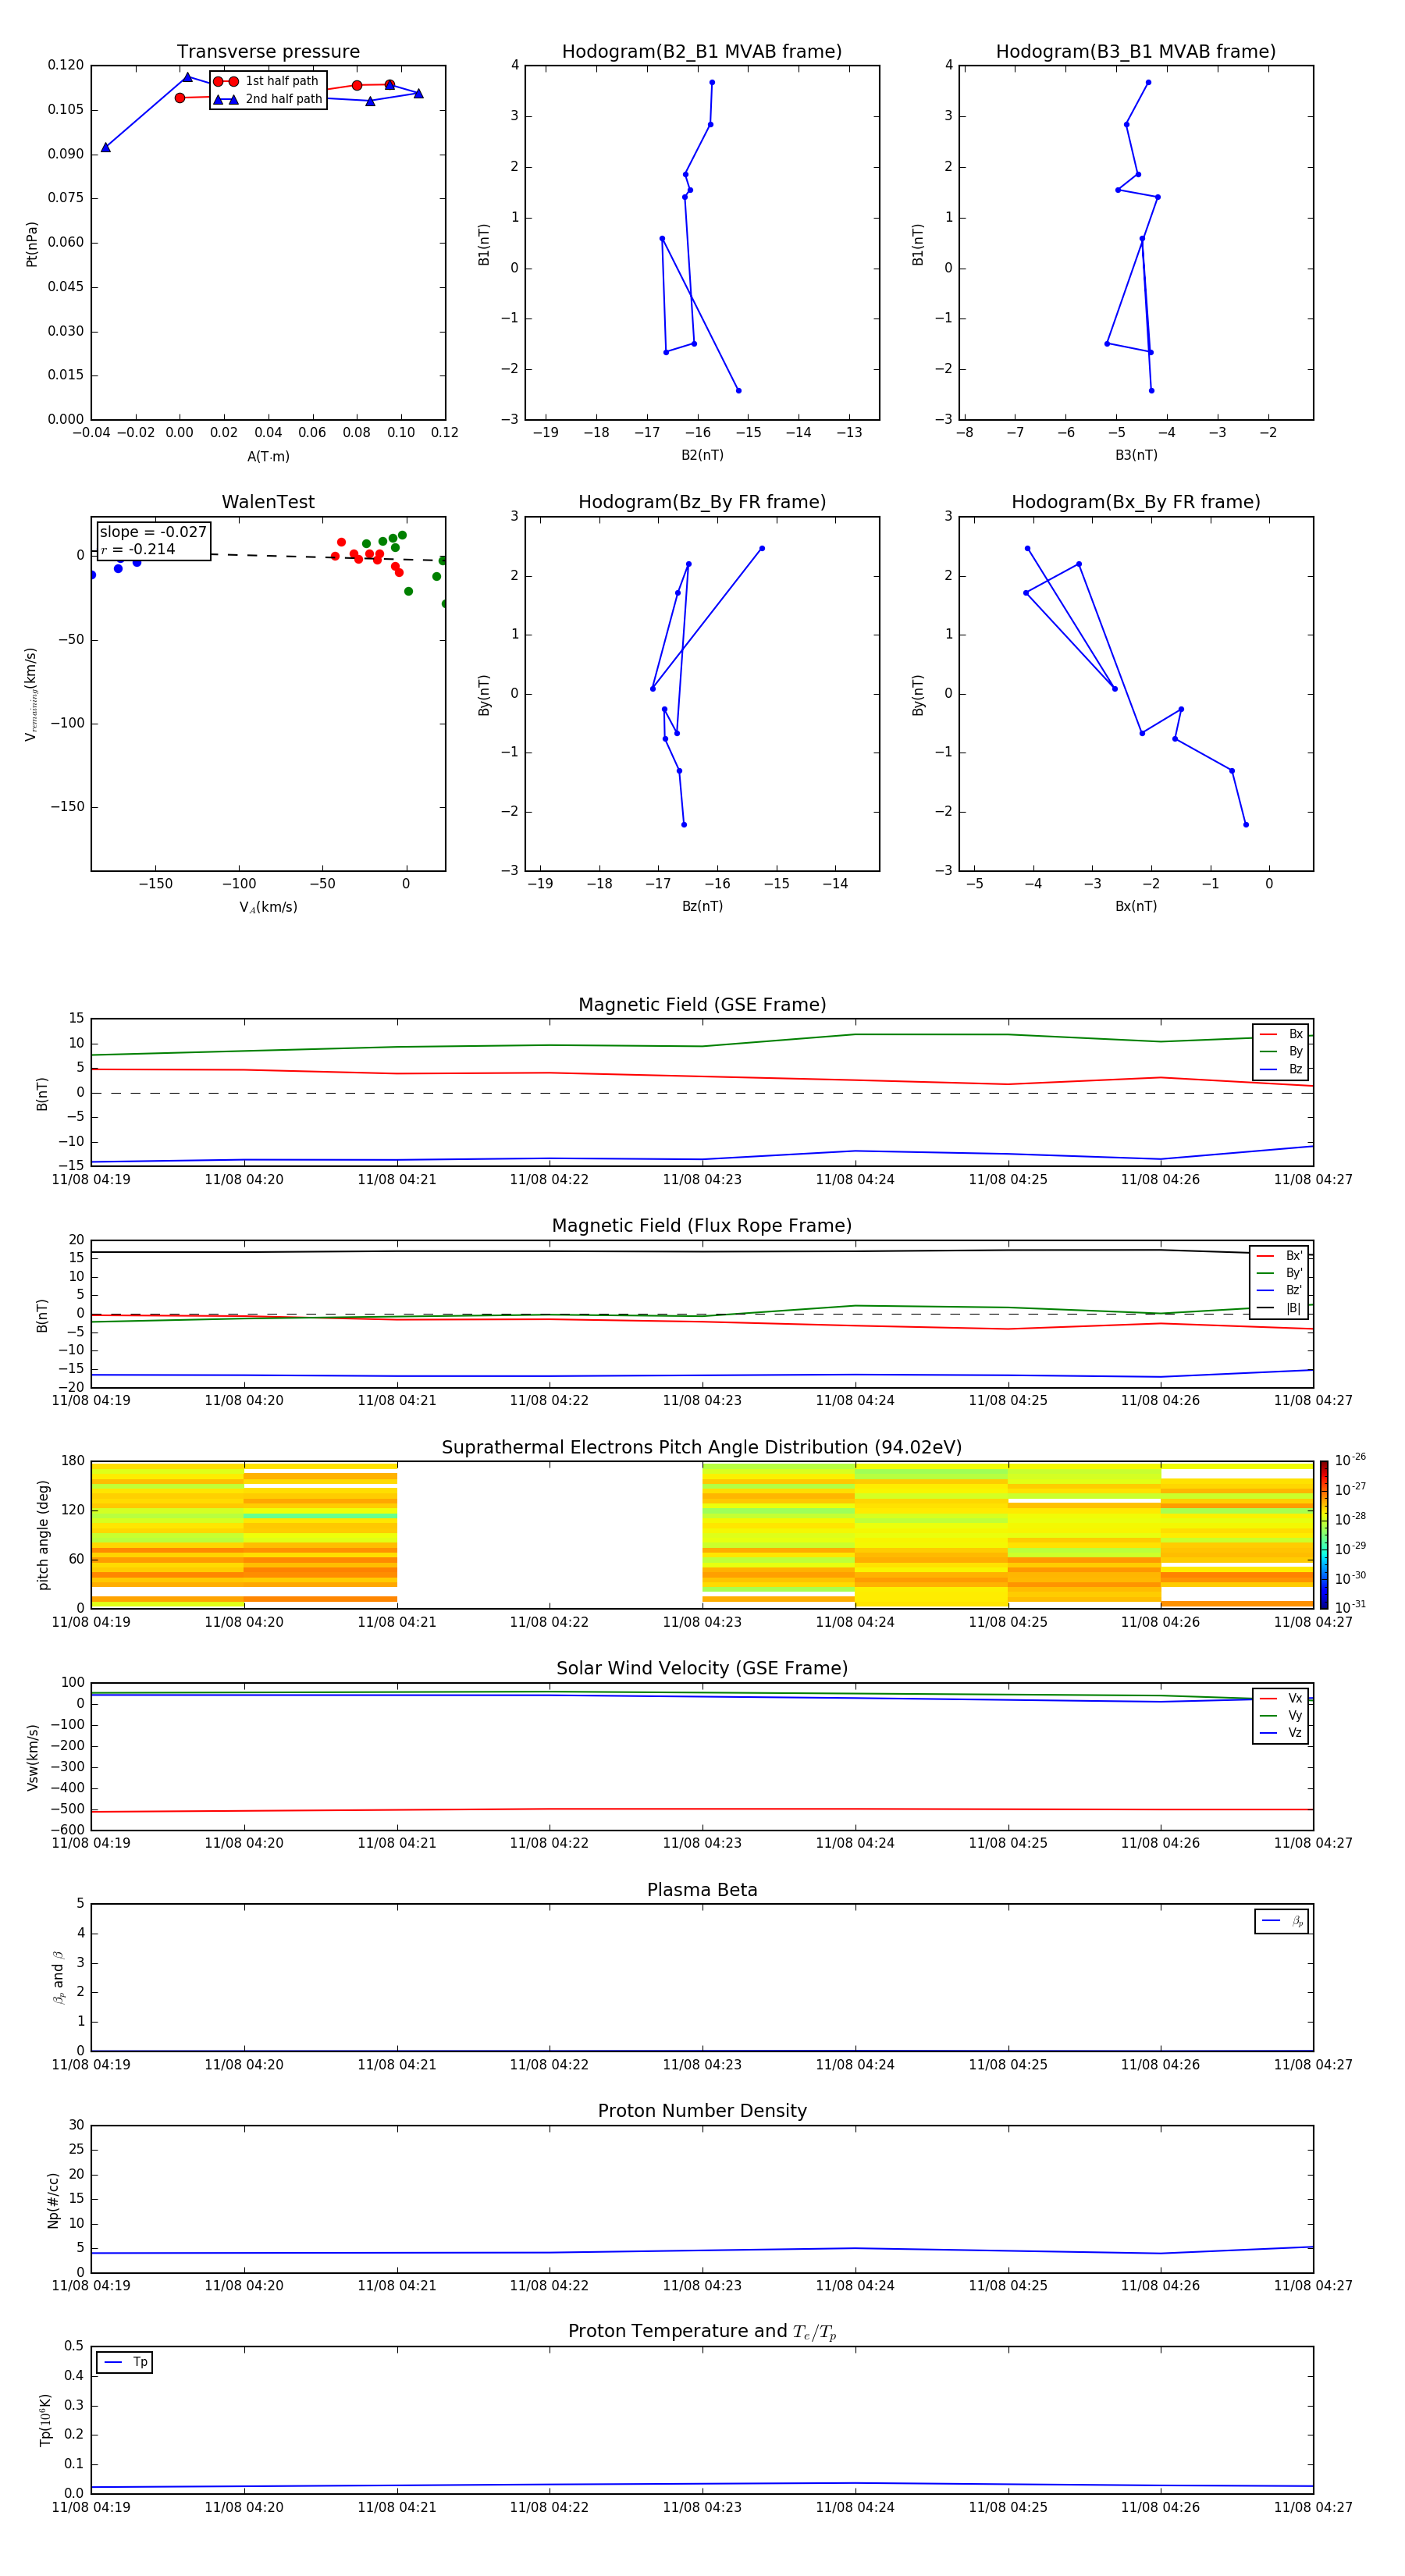This screenshot has width=1405, height=2576.
Task: Click the leftmost blue triangle in Transverse pressure plot
Action: click(x=106, y=147)
